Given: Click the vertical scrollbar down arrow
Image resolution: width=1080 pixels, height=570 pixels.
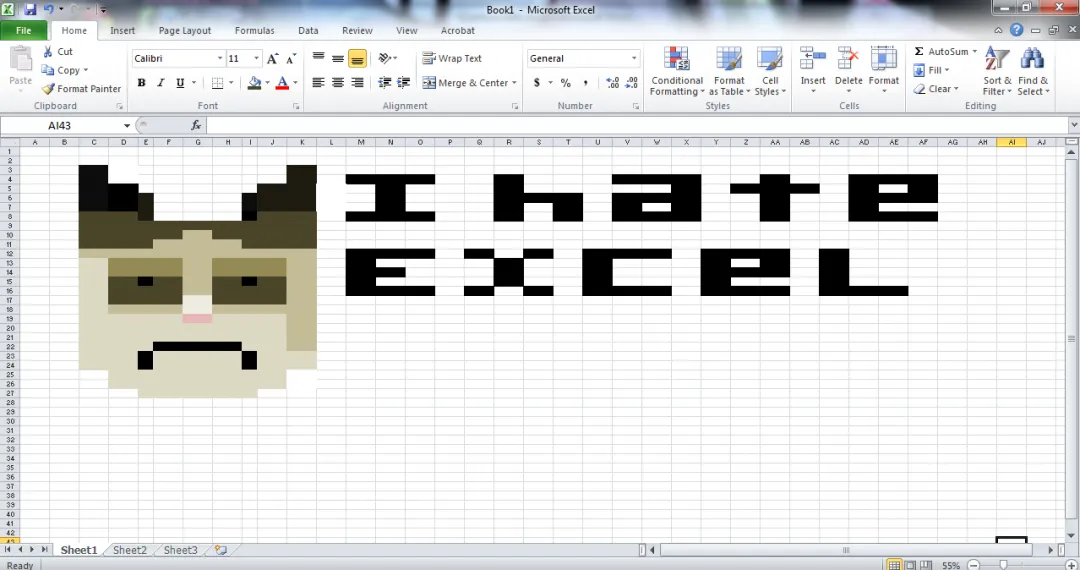Looking at the screenshot, I should [x=1071, y=536].
